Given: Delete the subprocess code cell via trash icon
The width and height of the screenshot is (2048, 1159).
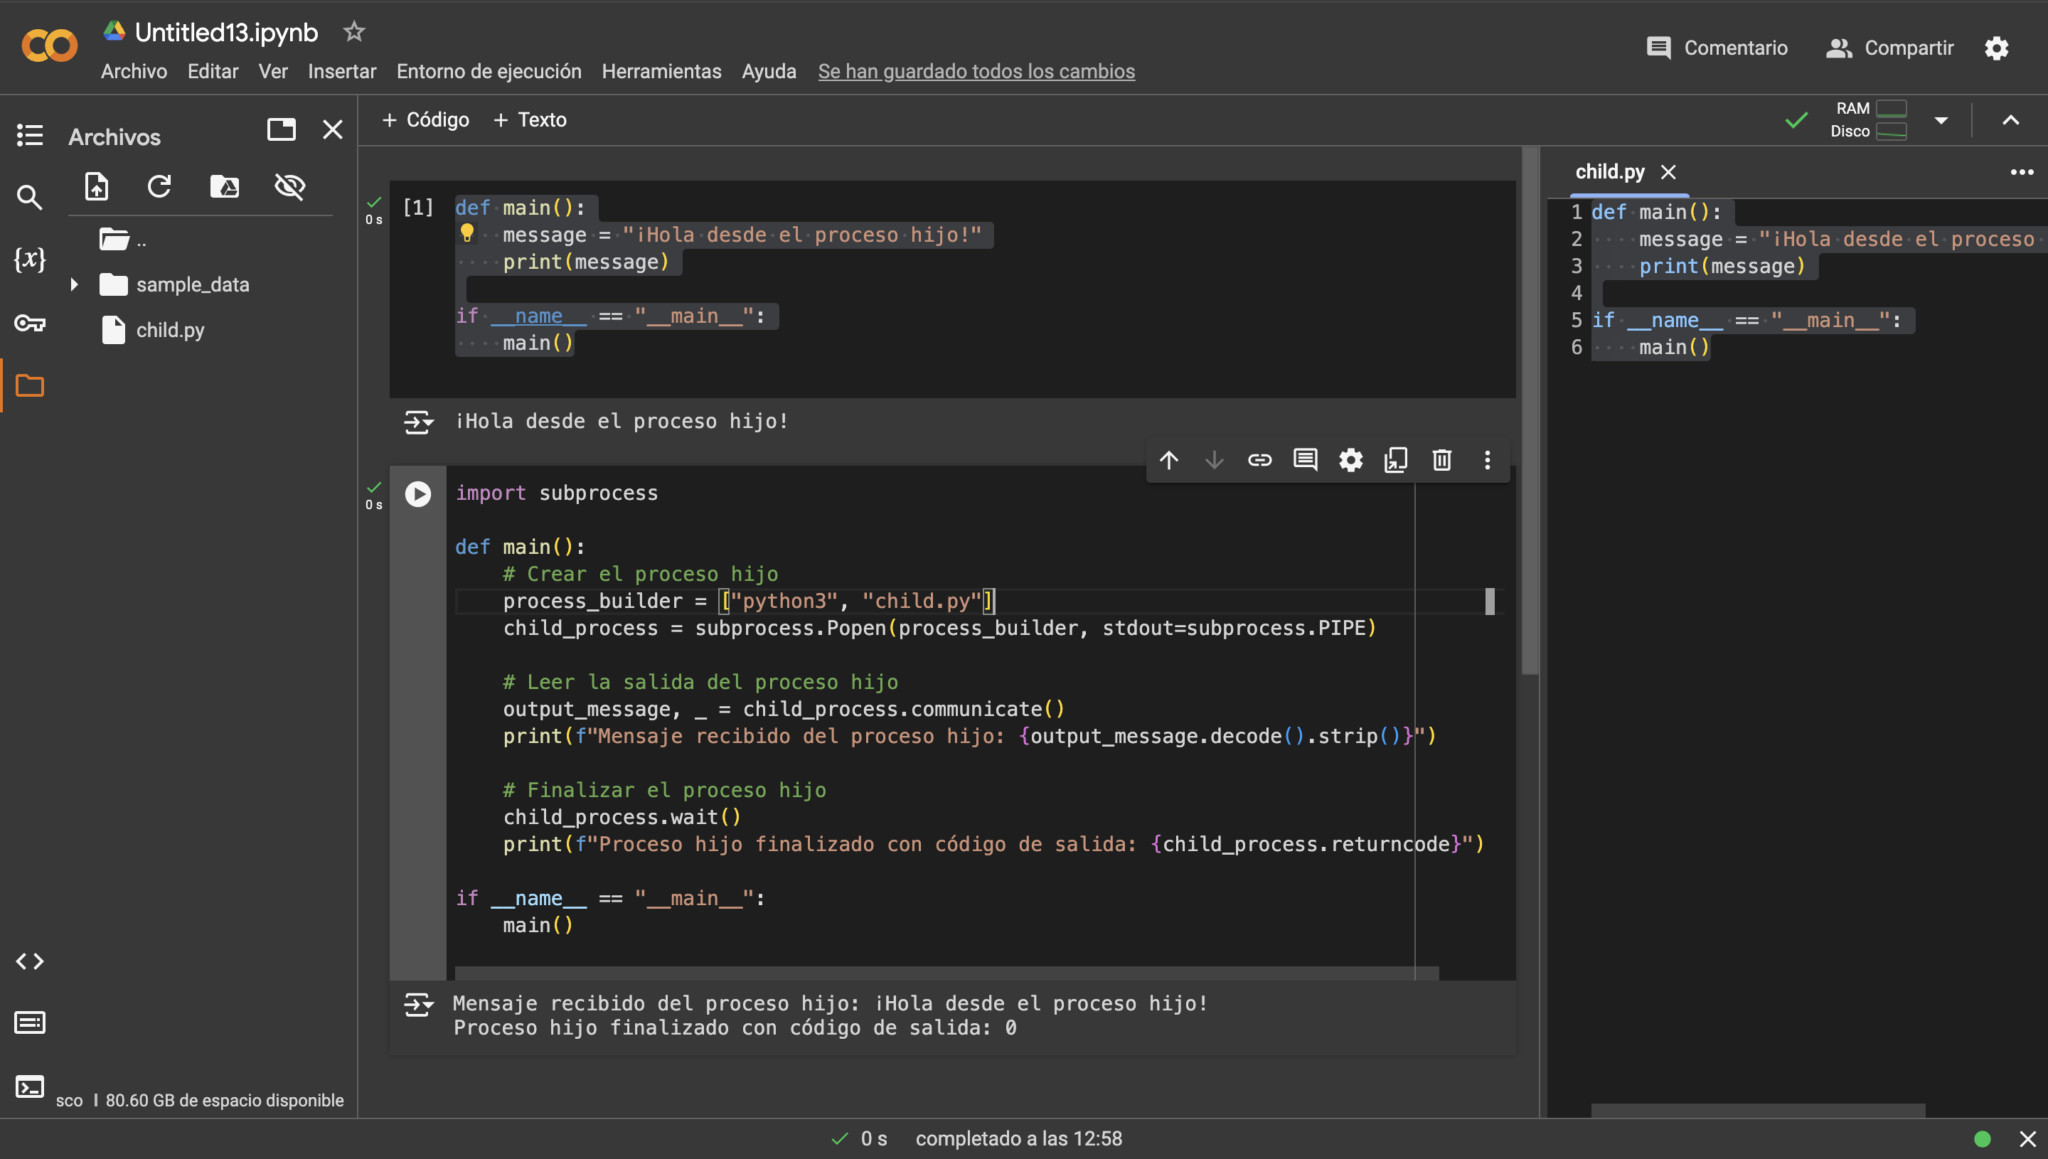Looking at the screenshot, I should pyautogui.click(x=1440, y=460).
